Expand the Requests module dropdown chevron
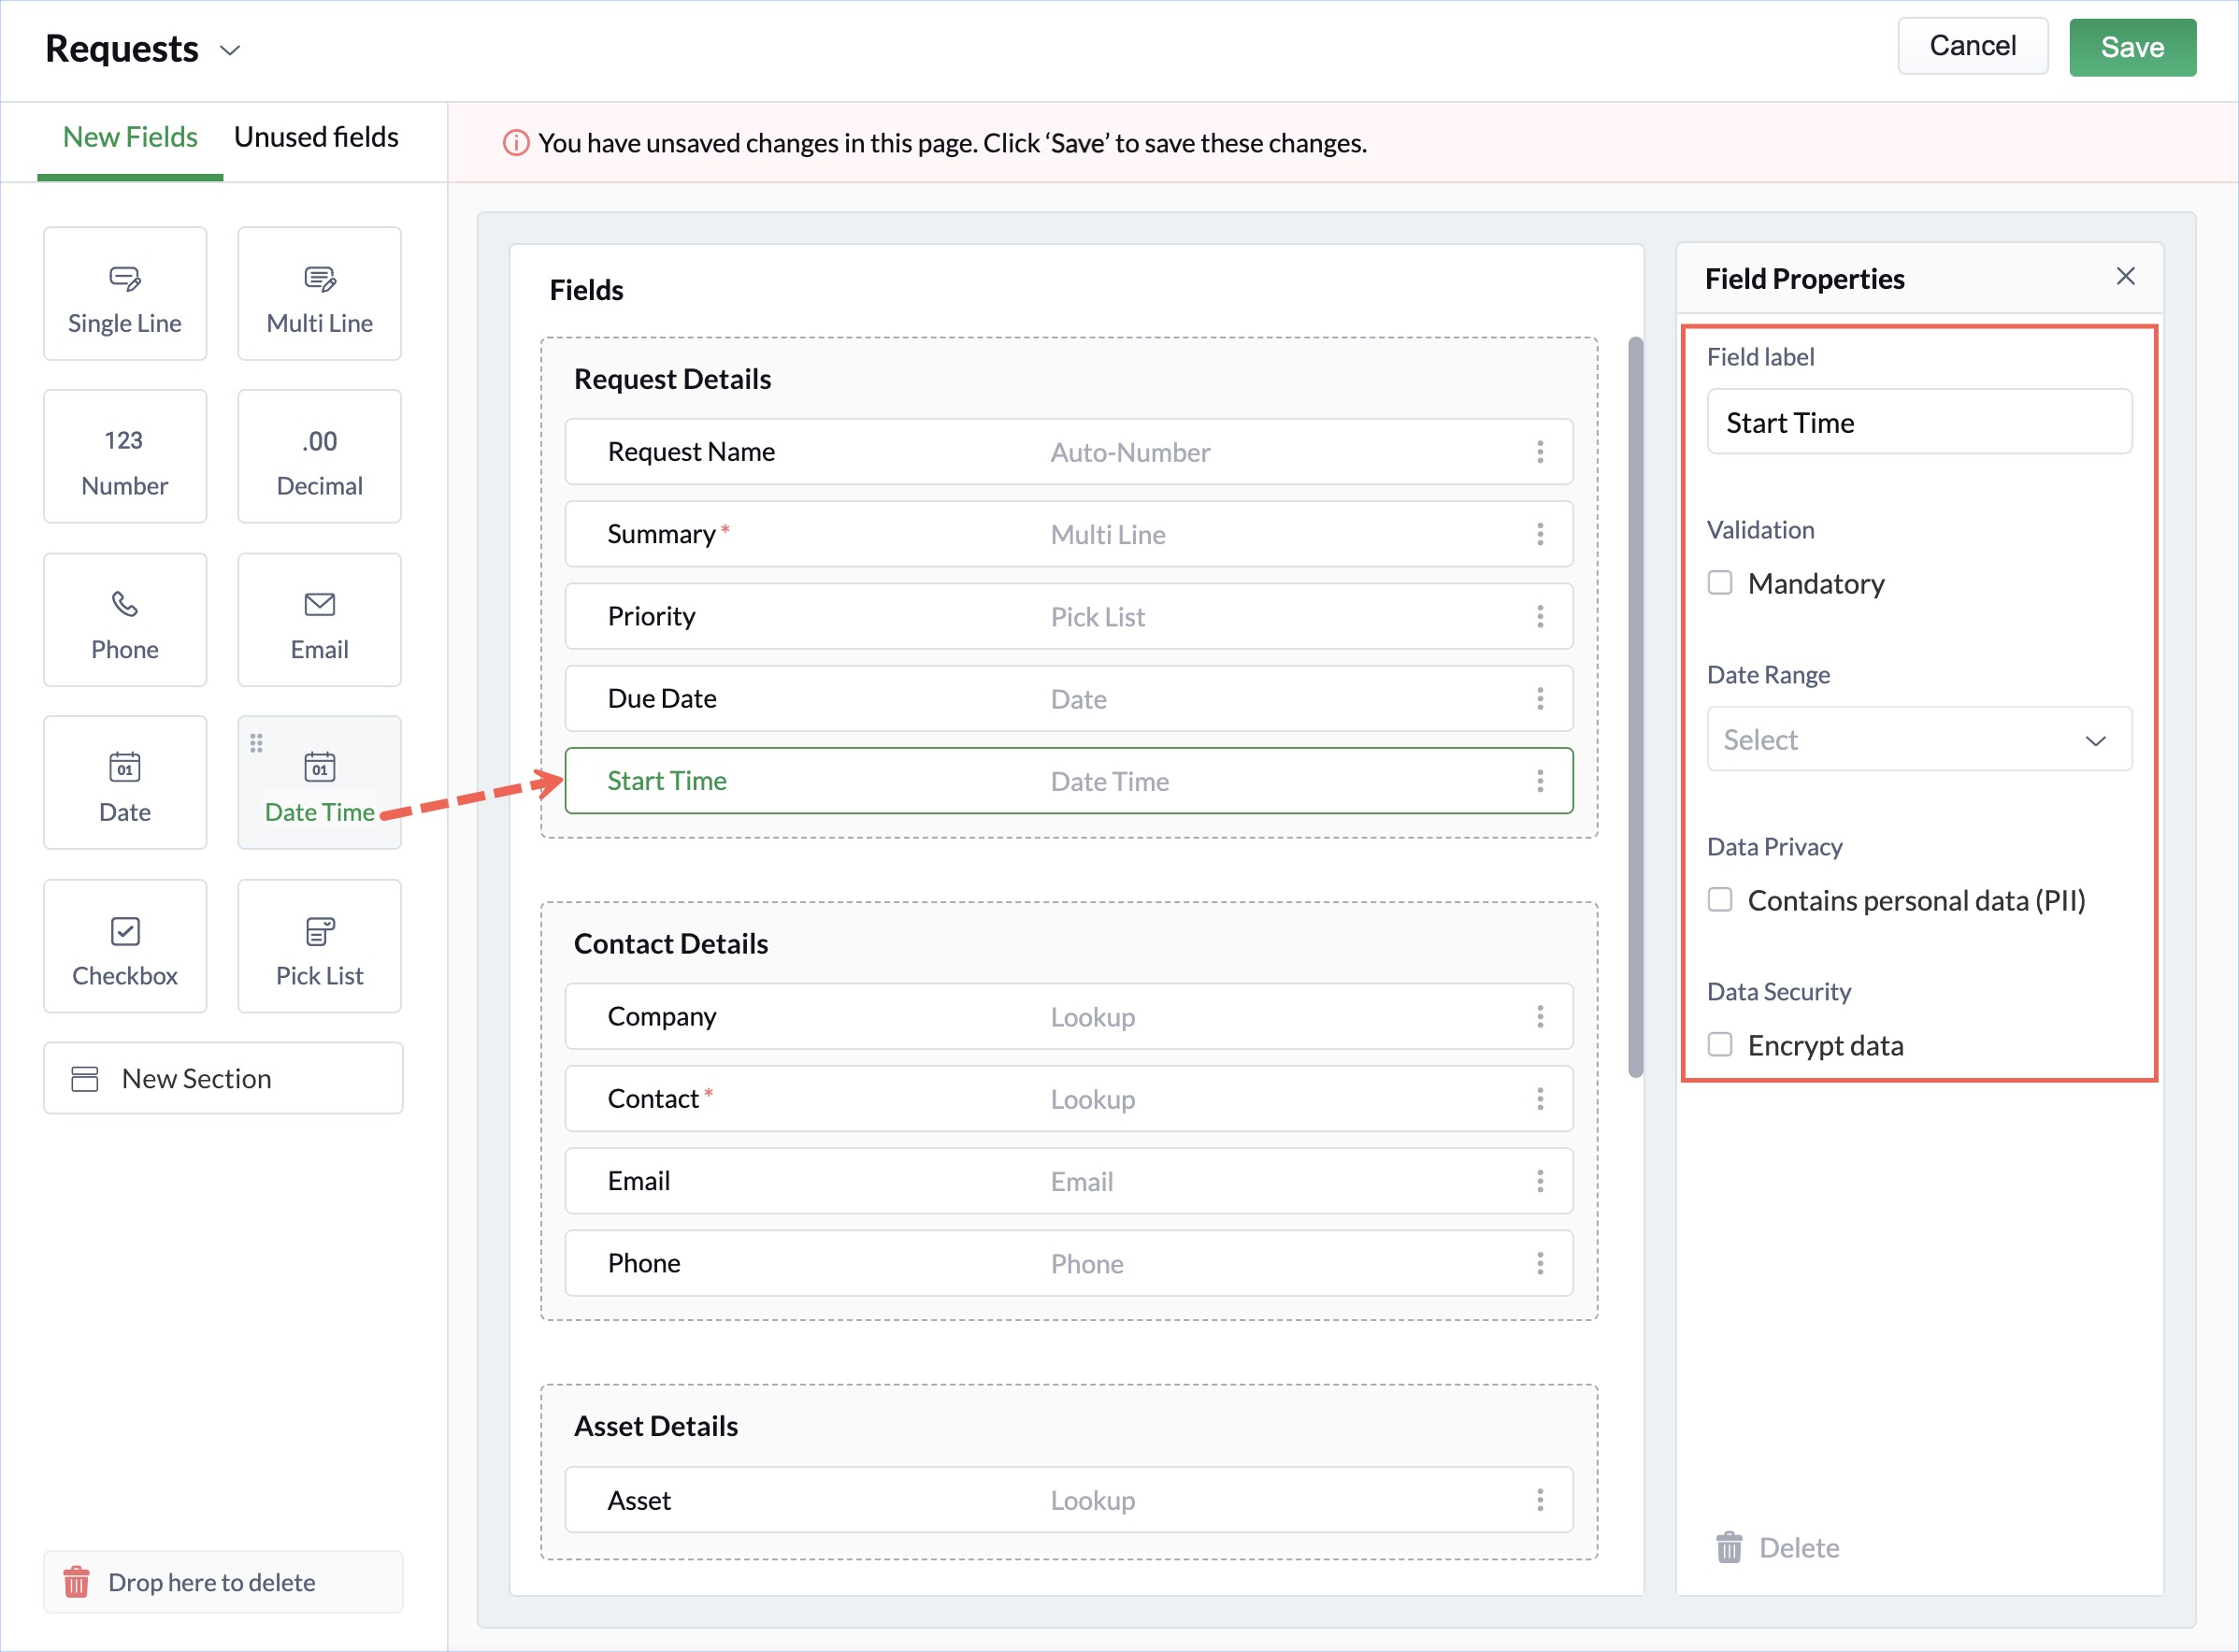Screen dimensions: 2239x1652 click(x=230, y=50)
